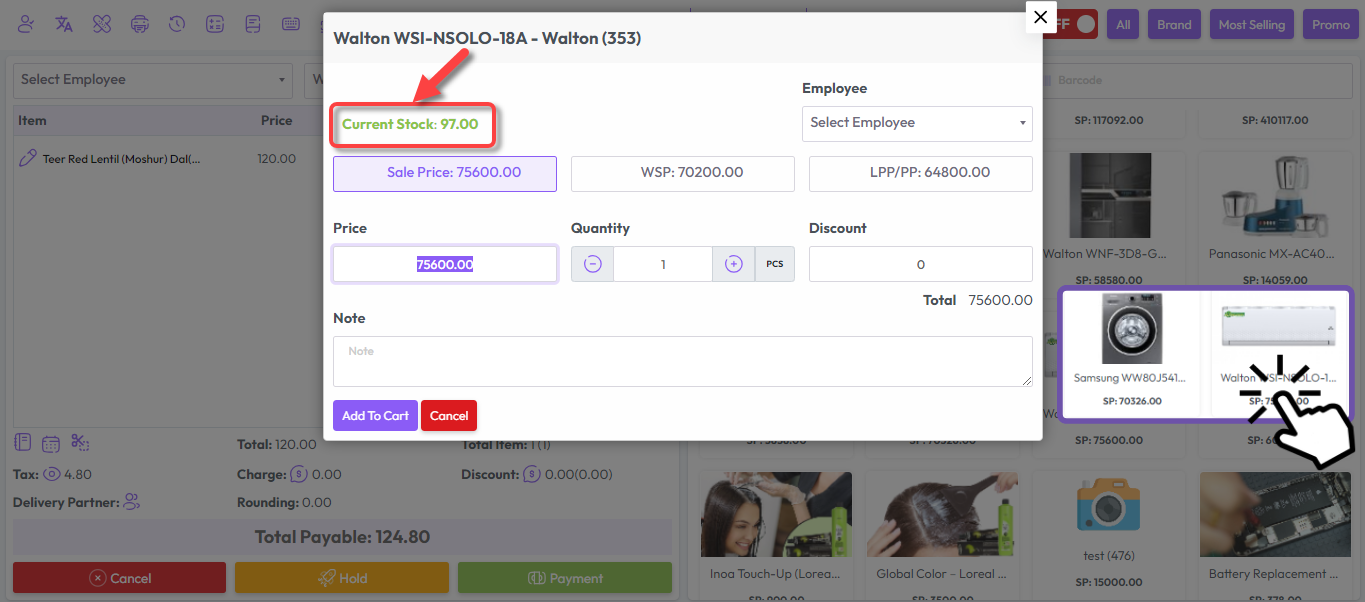
Task: Switch to the Most Selling tab
Action: coord(1251,23)
